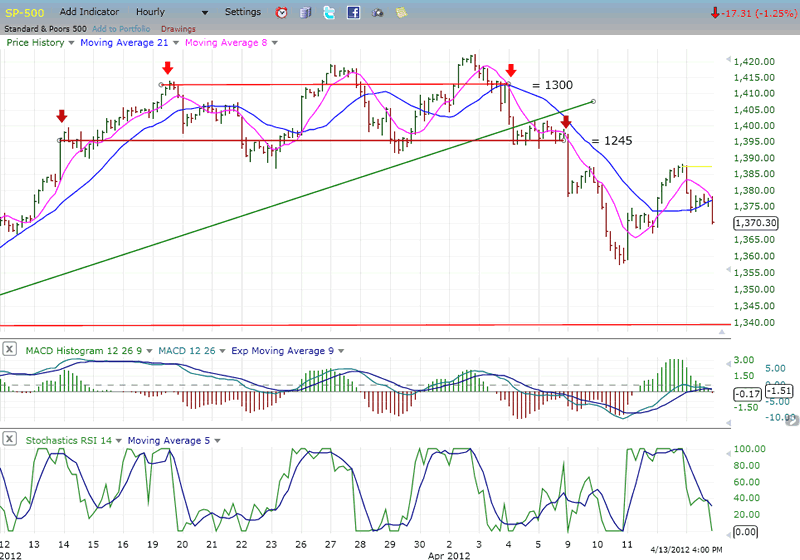
Task: Open the yellow sticky note icon
Action: point(401,13)
